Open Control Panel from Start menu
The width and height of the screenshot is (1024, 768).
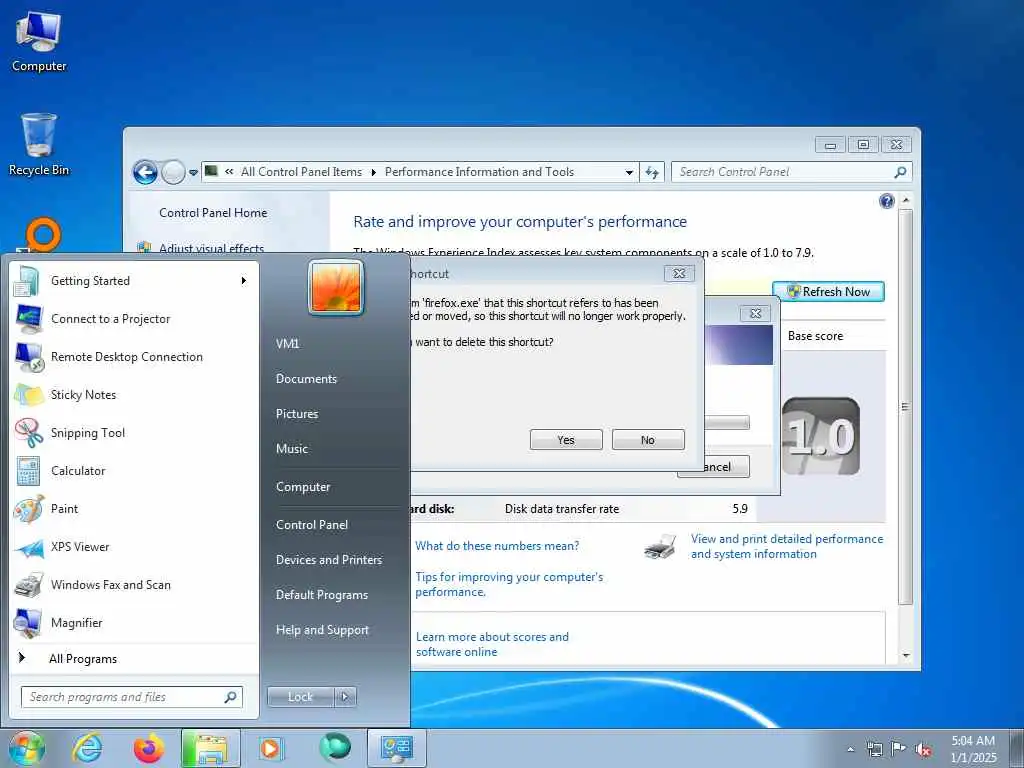pyautogui.click(x=312, y=525)
